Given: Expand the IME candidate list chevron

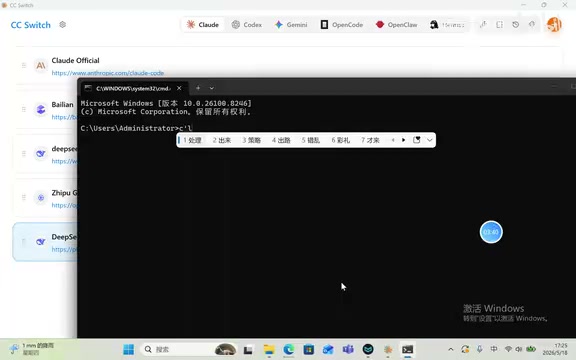Looking at the screenshot, I should tap(429, 140).
